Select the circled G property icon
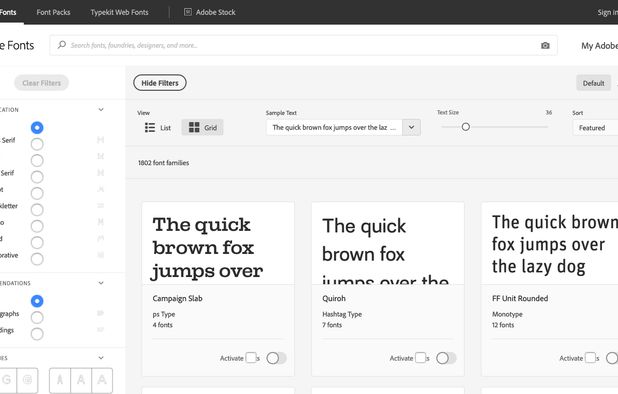Image resolution: width=618 pixels, height=394 pixels. click(x=27, y=380)
